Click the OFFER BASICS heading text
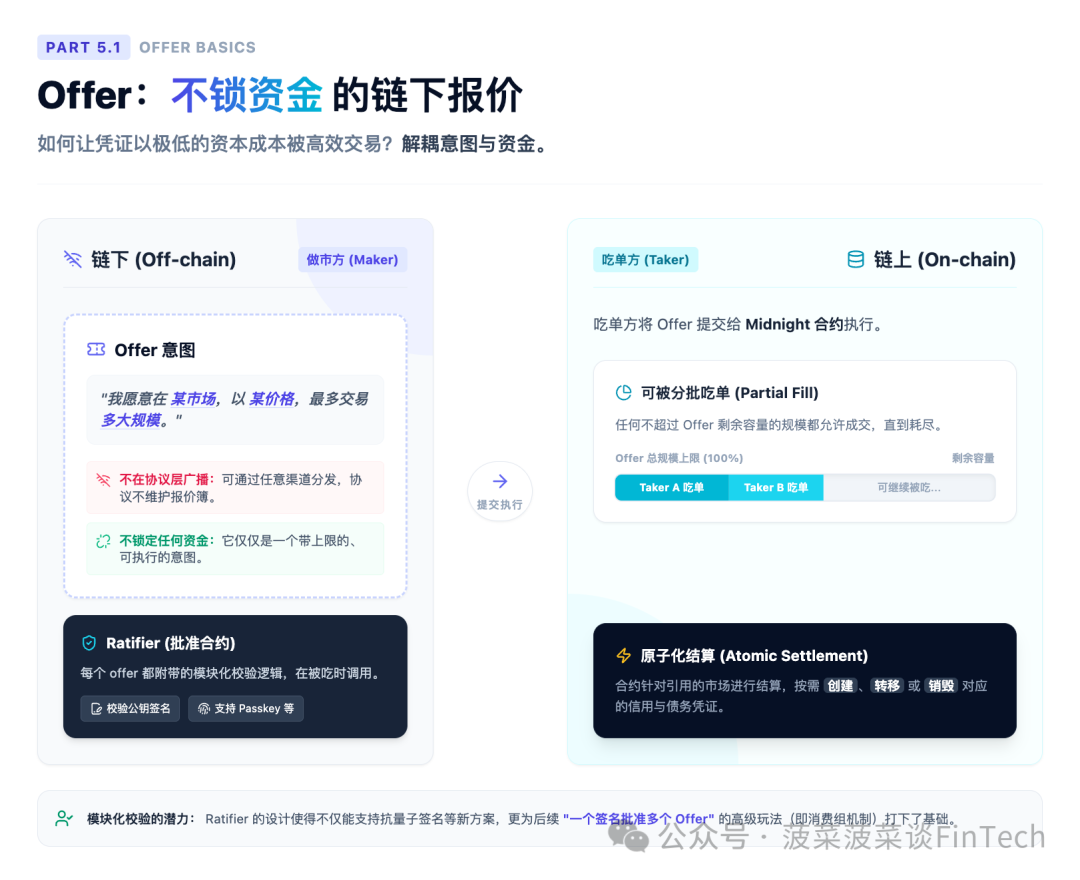 [198, 48]
